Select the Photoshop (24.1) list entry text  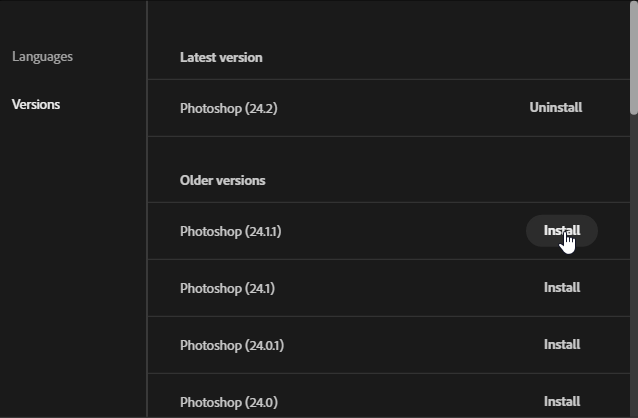227,288
